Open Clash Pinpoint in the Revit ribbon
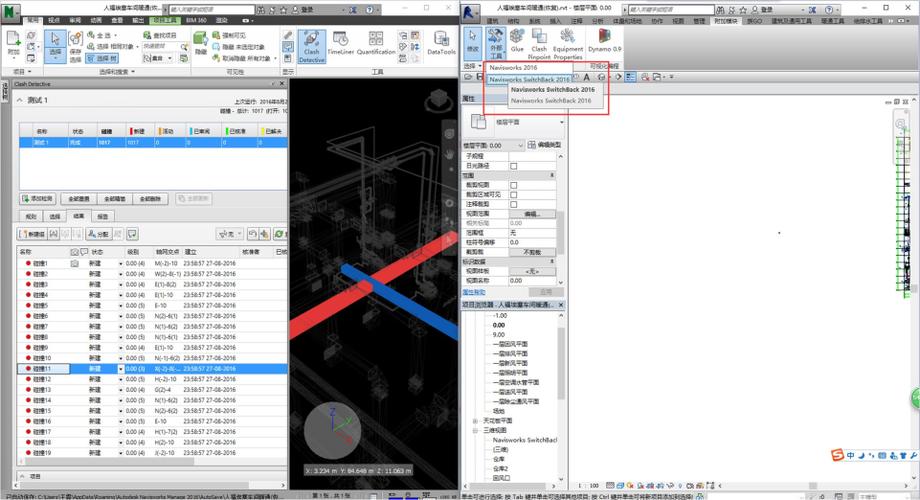This screenshot has height=500, width=920. pyautogui.click(x=539, y=44)
